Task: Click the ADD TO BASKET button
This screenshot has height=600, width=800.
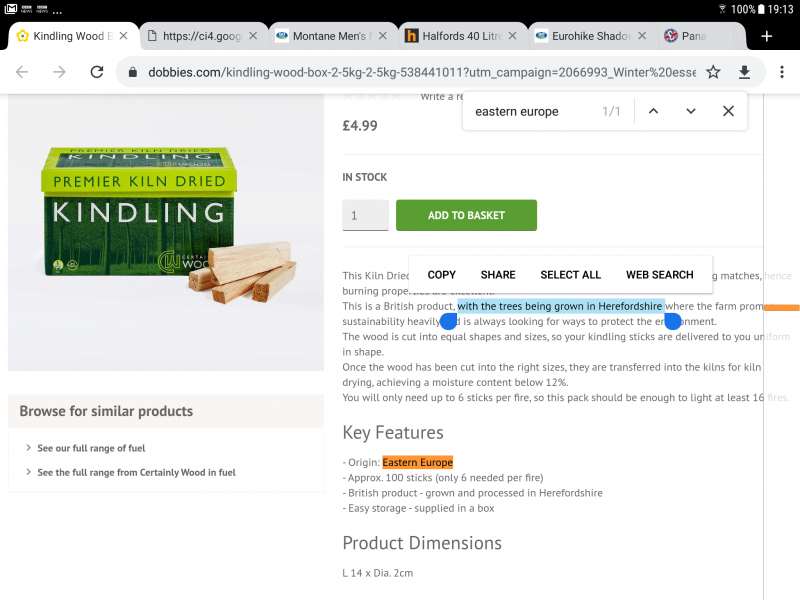Action: (466, 215)
